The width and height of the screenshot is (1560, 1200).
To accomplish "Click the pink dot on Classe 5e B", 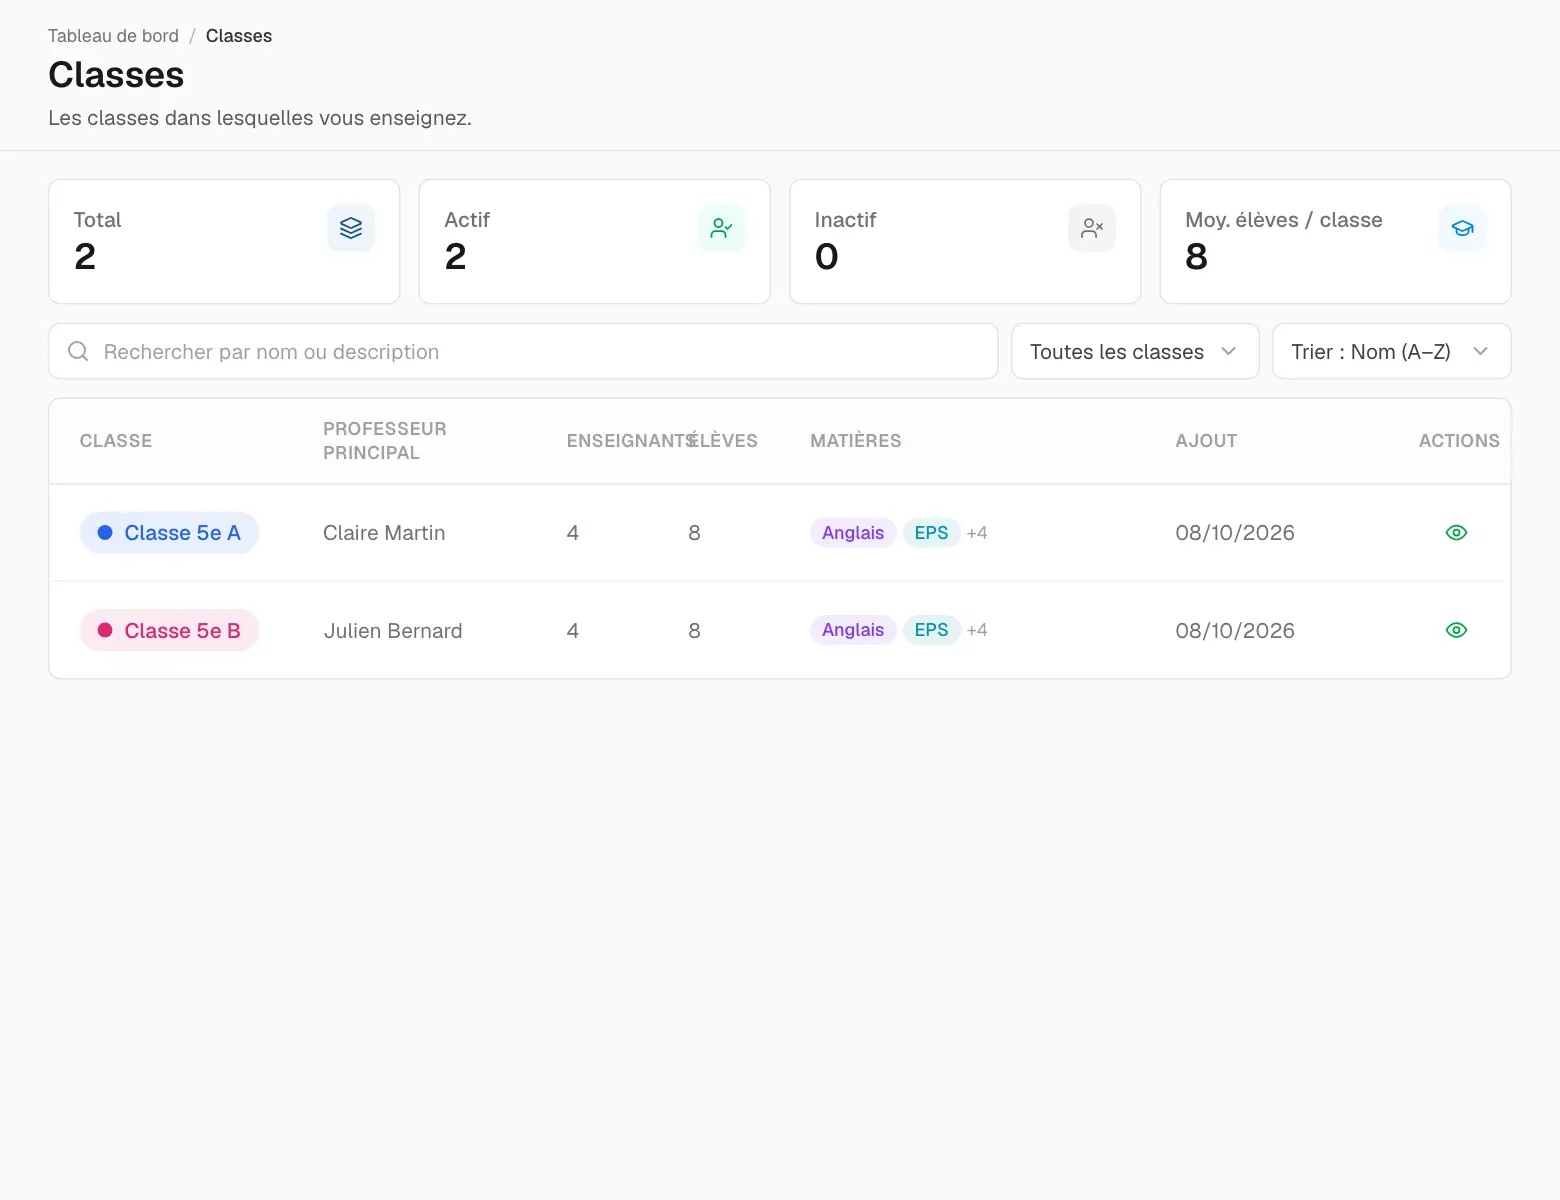I will (105, 630).
